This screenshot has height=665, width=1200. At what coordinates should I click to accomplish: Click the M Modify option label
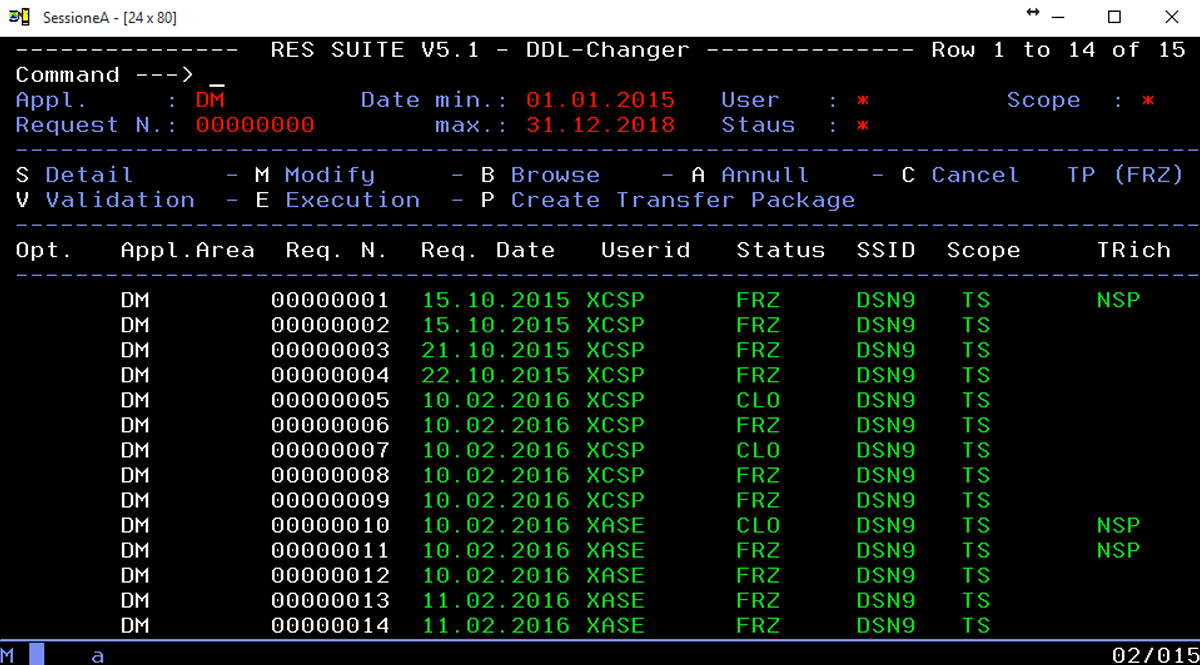pyautogui.click(x=315, y=175)
